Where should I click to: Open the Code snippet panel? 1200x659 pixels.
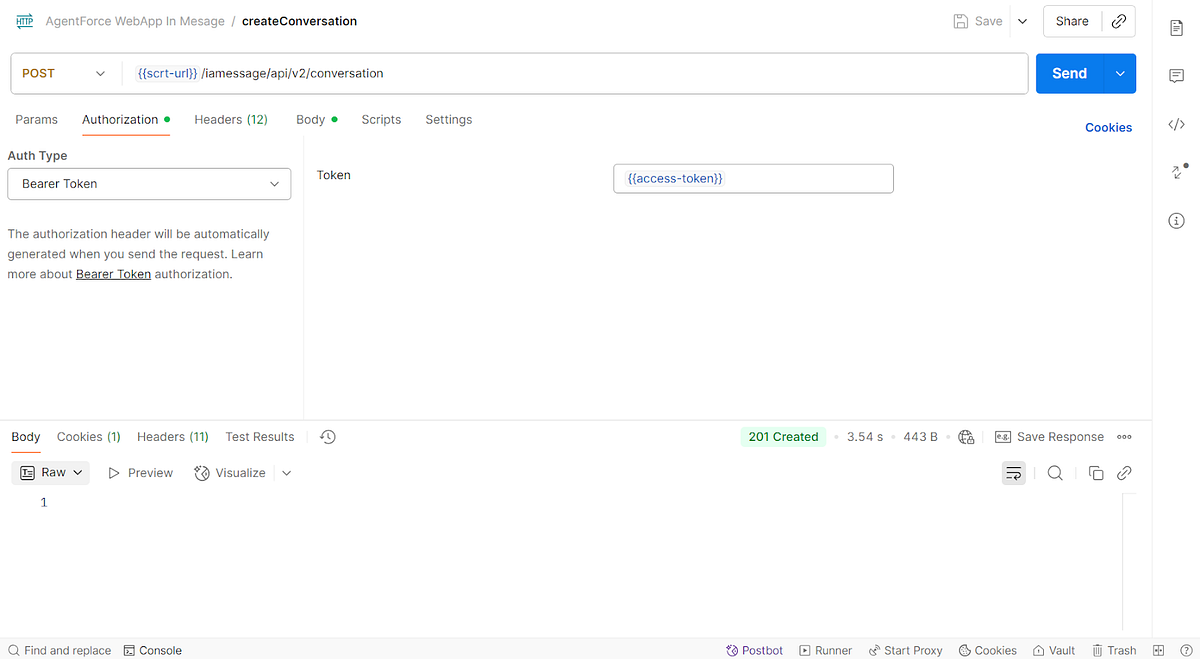pyautogui.click(x=1176, y=124)
